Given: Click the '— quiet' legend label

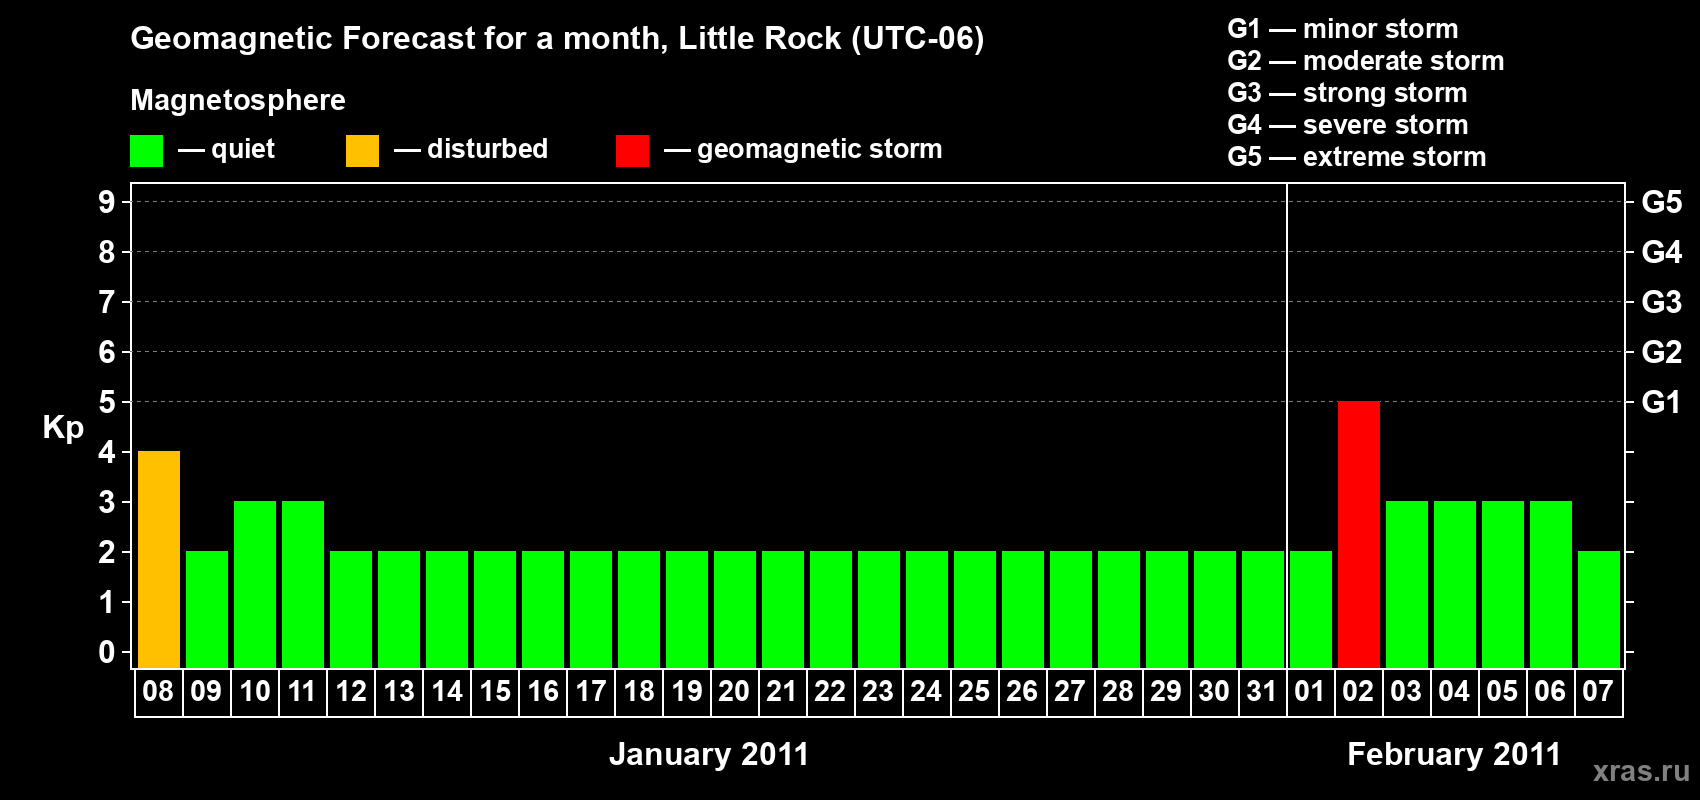Looking at the screenshot, I should point(226,149).
